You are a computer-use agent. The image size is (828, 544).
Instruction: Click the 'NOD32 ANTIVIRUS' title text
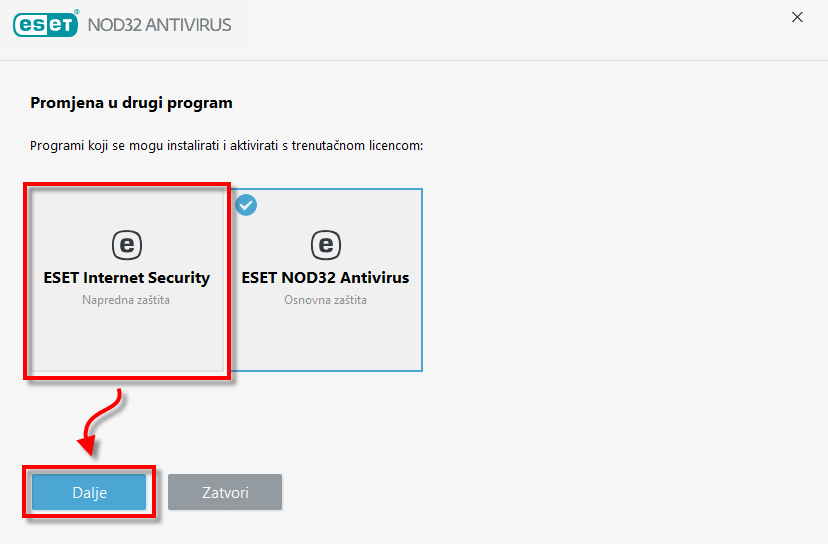coord(160,24)
